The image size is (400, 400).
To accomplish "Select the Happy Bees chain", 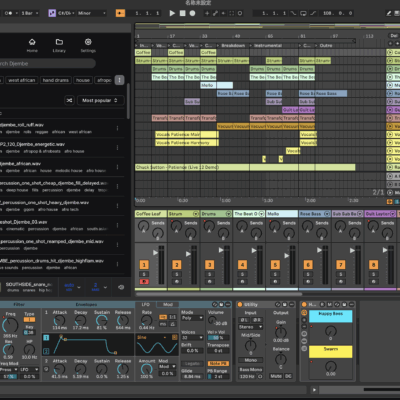I will click(x=330, y=316).
